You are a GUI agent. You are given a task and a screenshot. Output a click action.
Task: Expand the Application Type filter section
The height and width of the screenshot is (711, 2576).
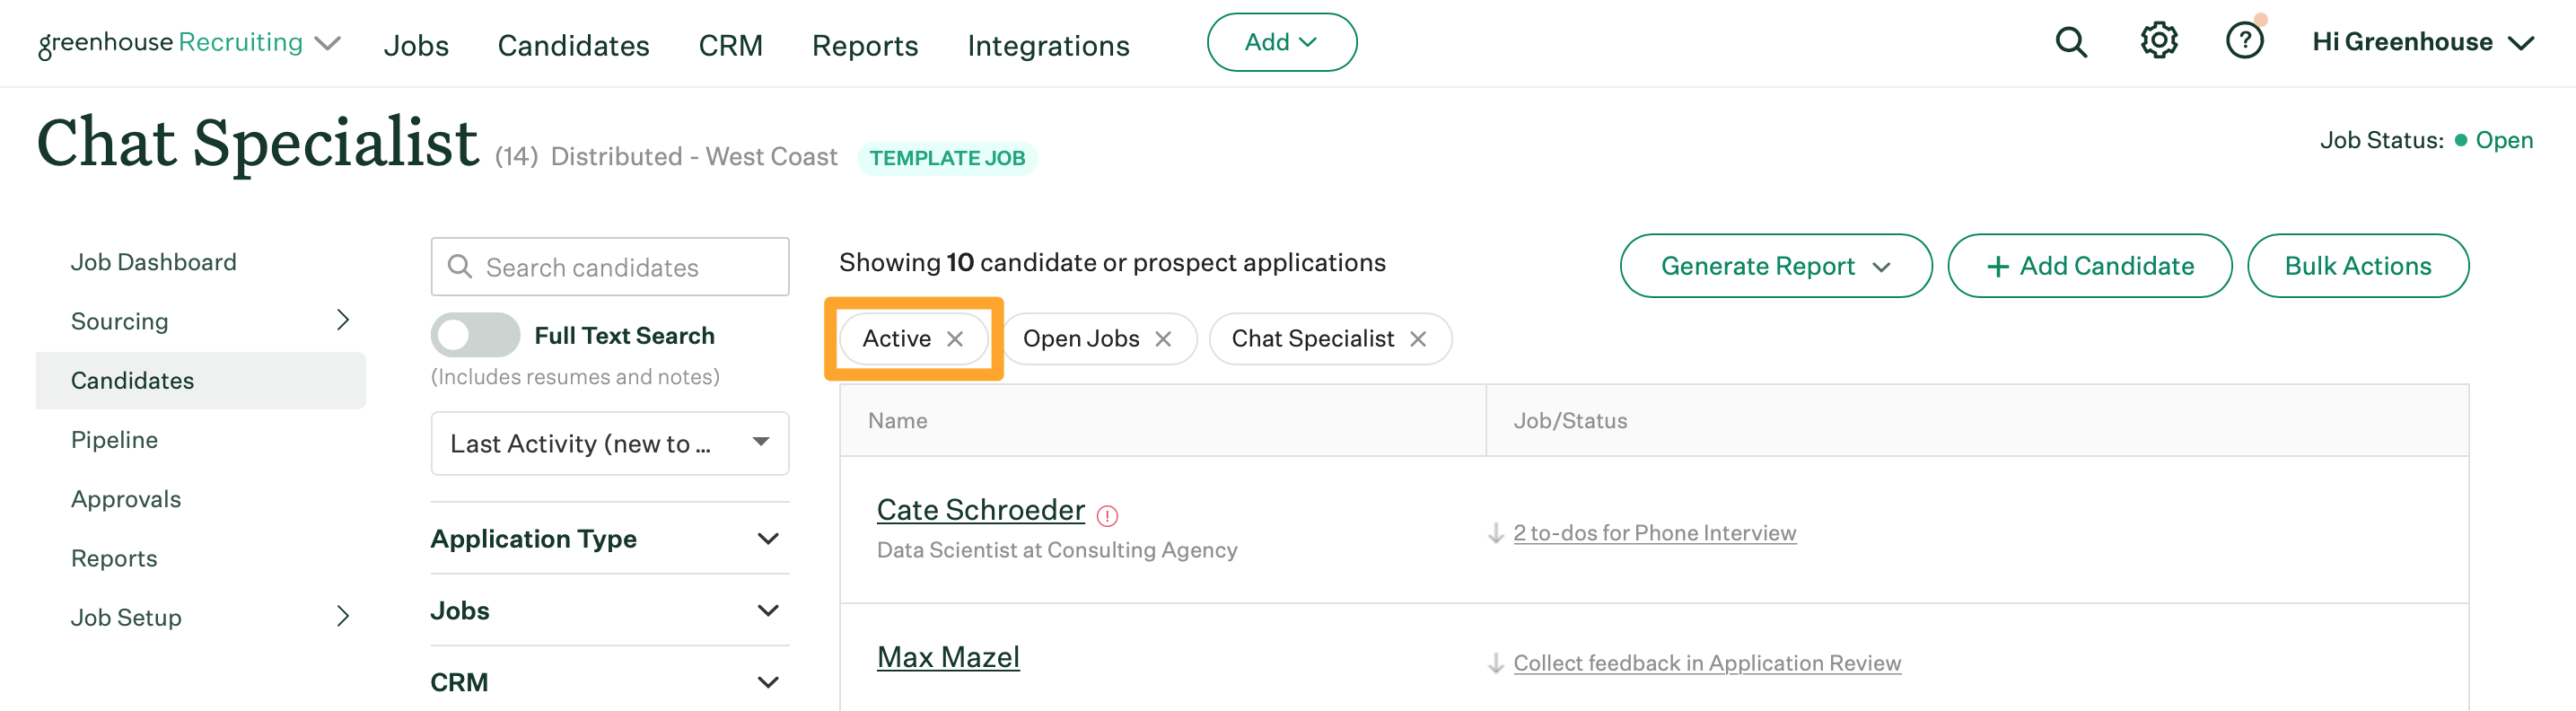[610, 539]
